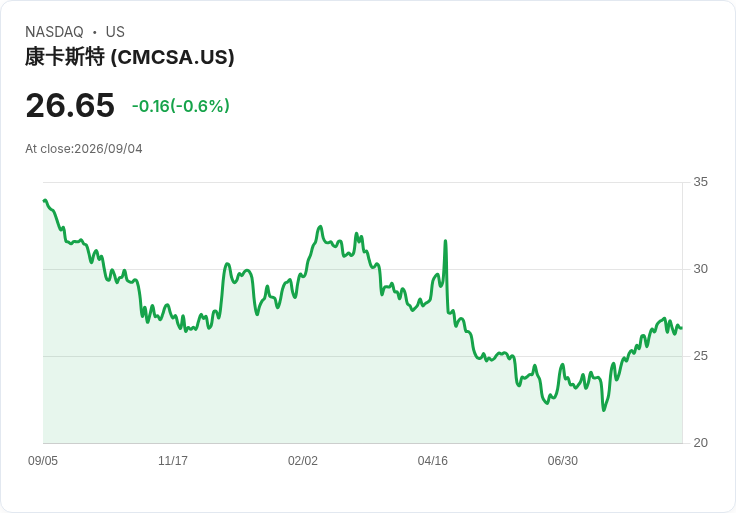Click the 30 y-axis price label
The width and height of the screenshot is (736, 513).
[700, 269]
